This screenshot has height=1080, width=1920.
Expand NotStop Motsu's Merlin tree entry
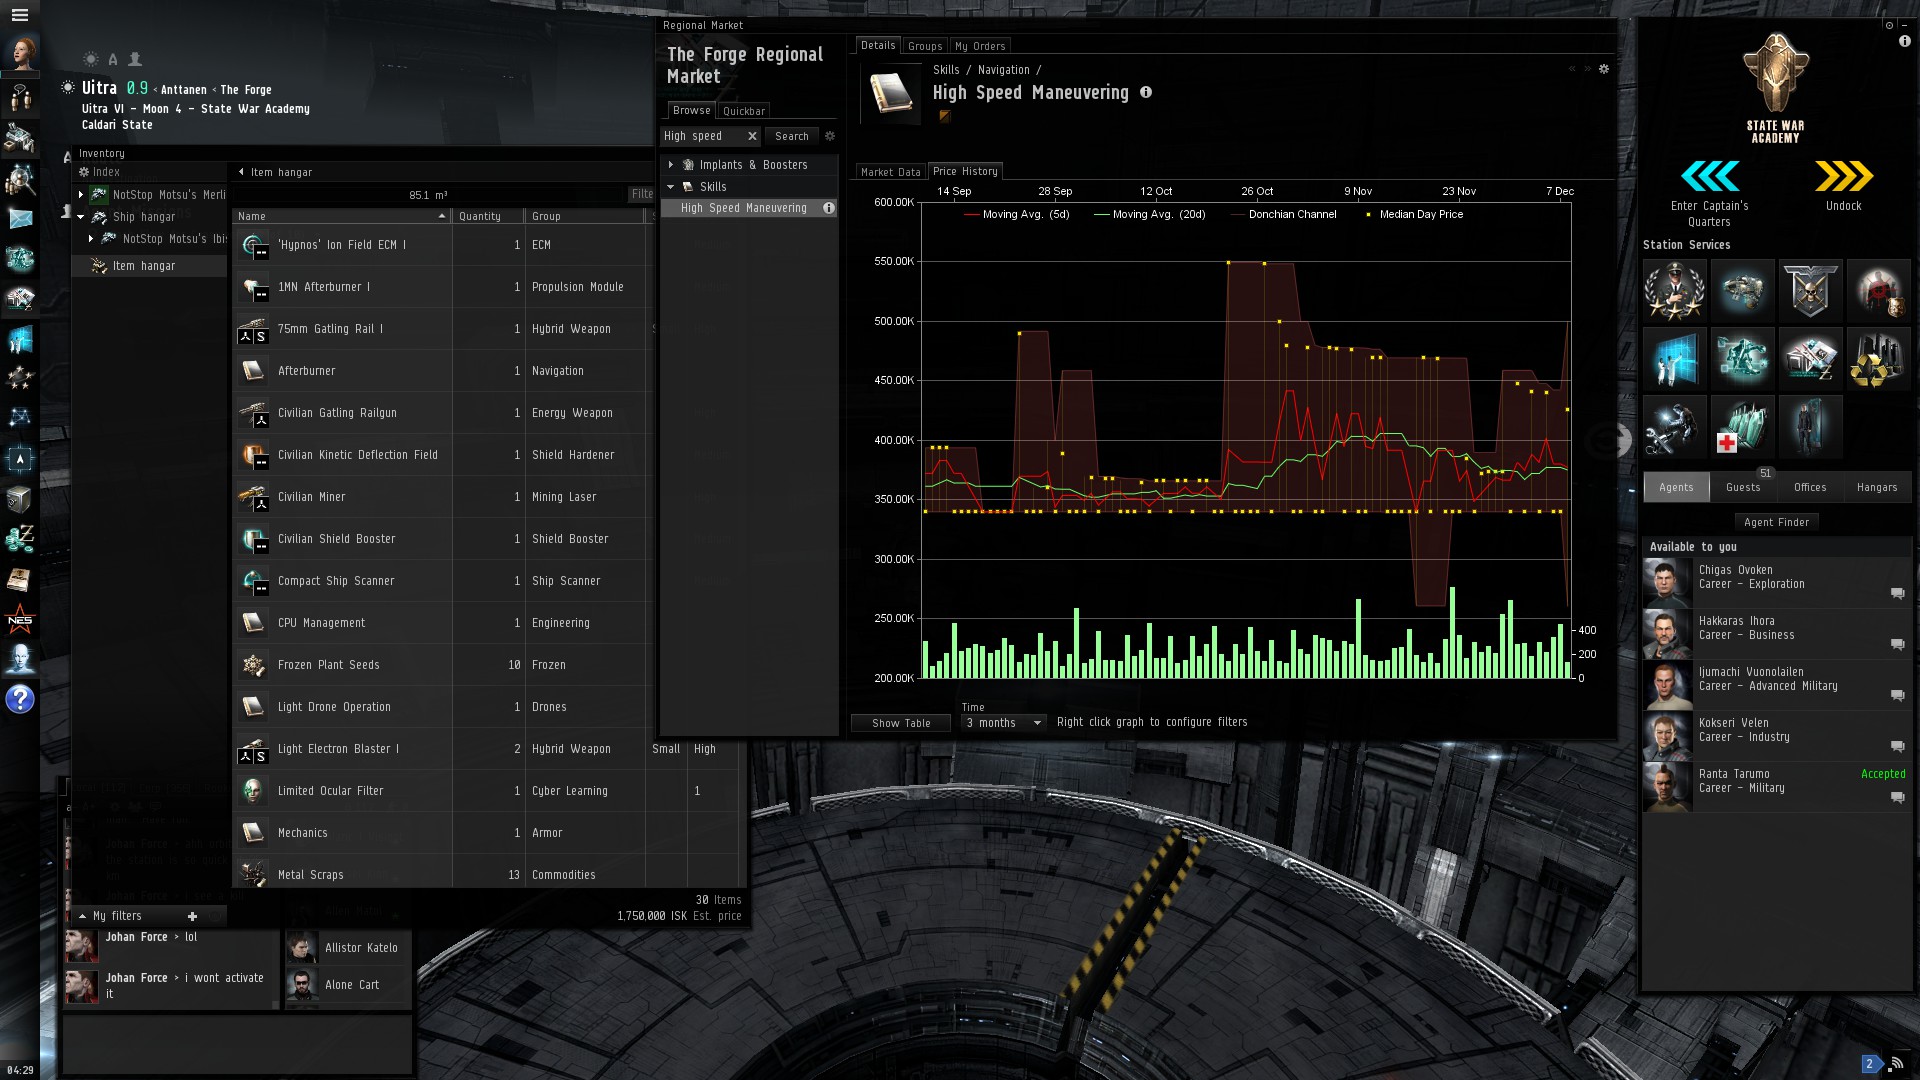click(x=81, y=195)
